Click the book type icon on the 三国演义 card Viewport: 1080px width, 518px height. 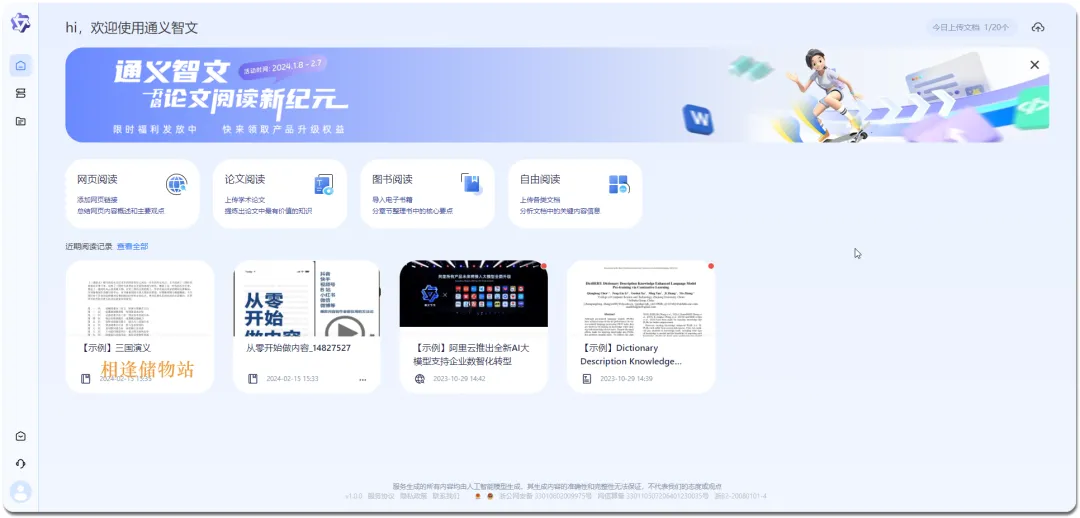[85, 379]
